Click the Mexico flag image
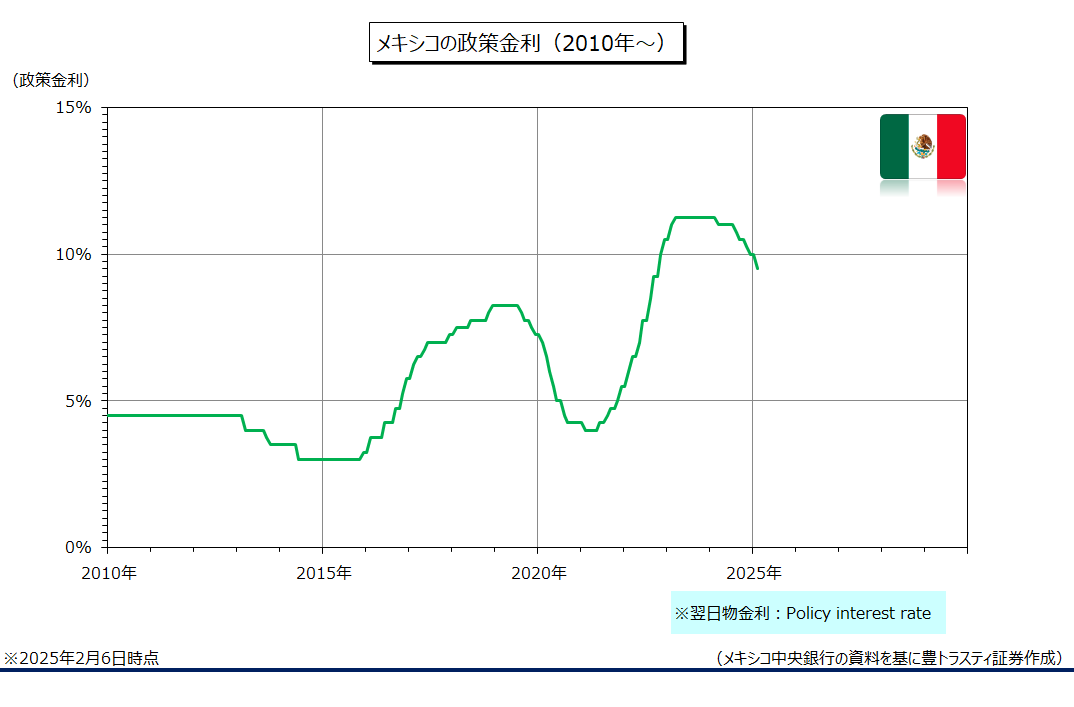Screen dimensions: 1074x707 point(923,147)
